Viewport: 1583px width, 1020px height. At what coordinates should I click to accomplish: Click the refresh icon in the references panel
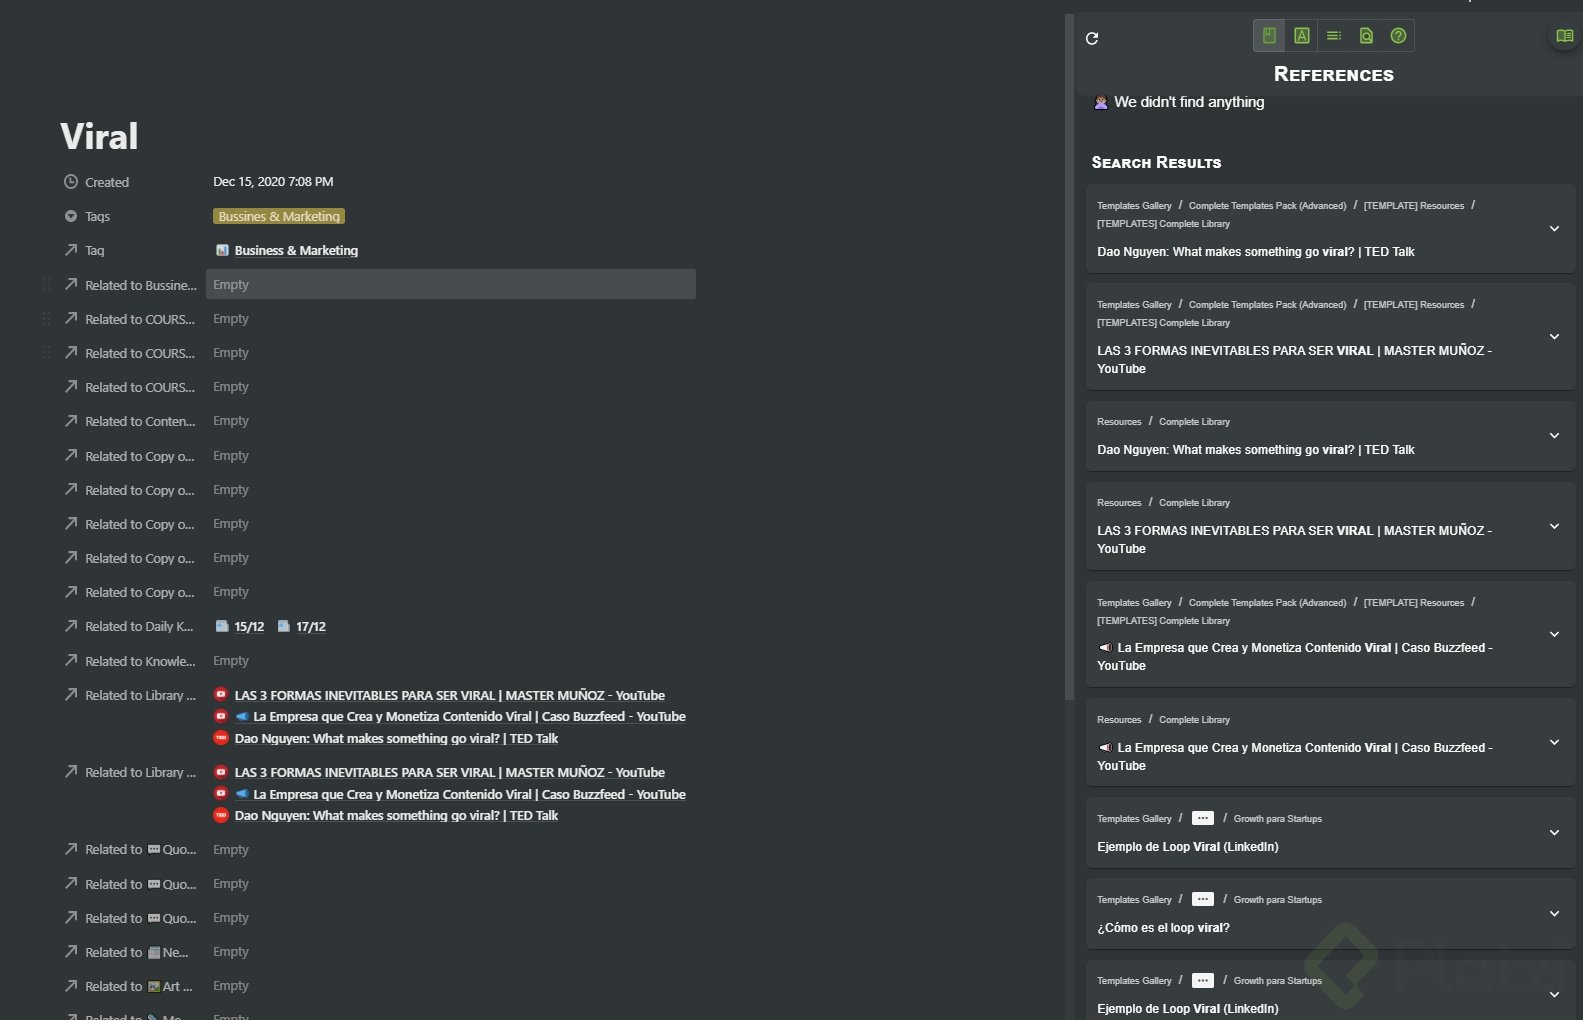coord(1092,39)
